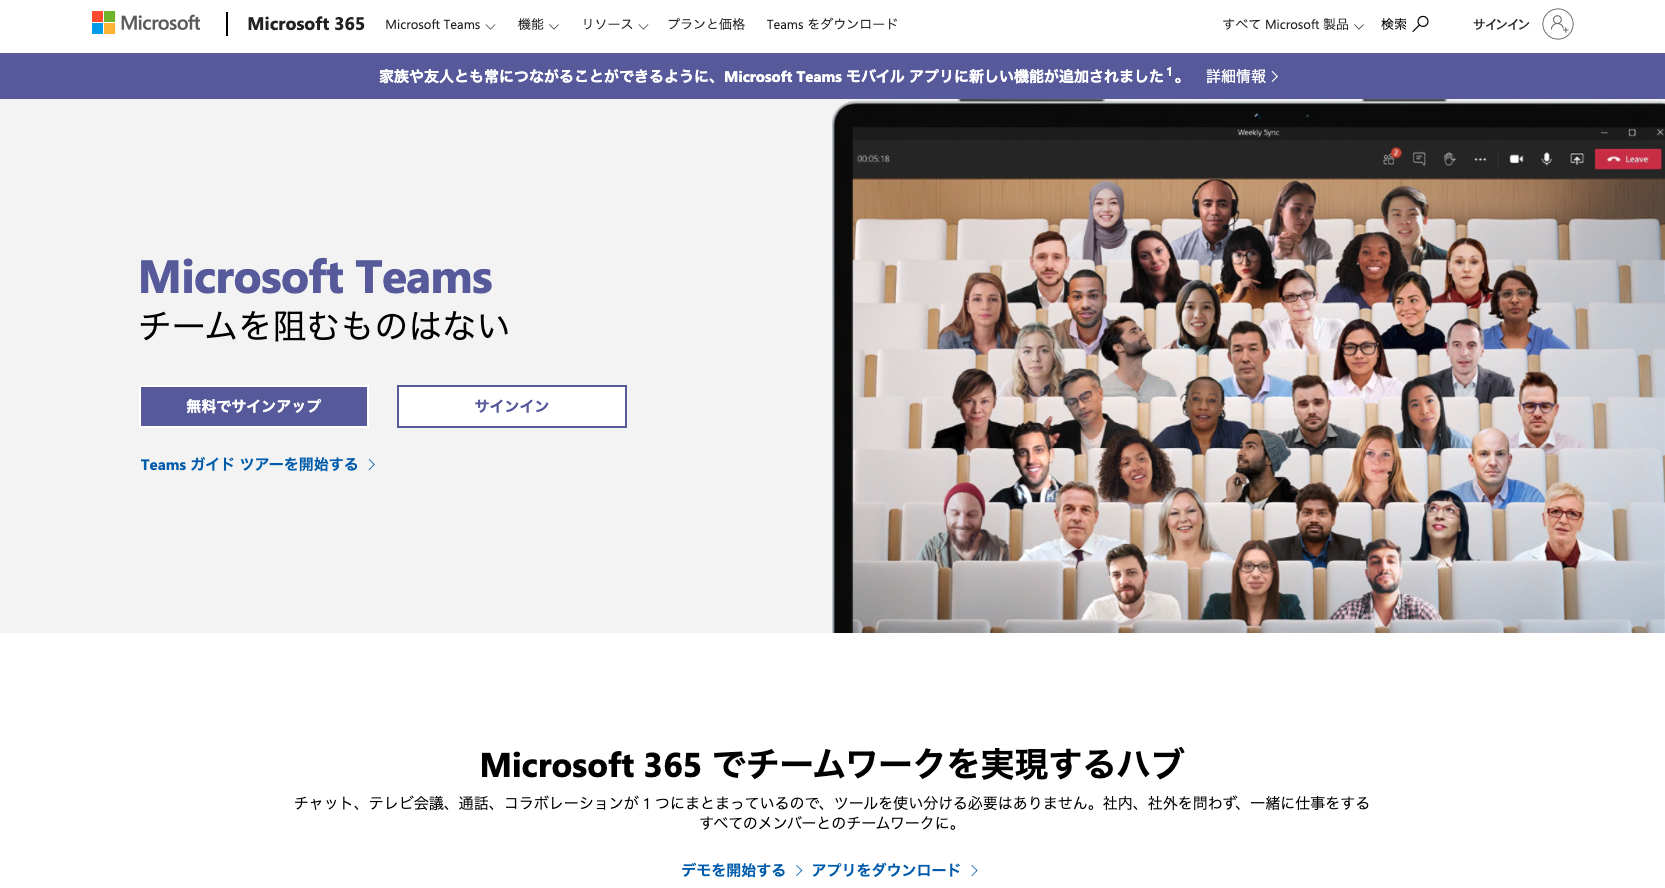Start the Teams ガイド ツアー link

[258, 464]
